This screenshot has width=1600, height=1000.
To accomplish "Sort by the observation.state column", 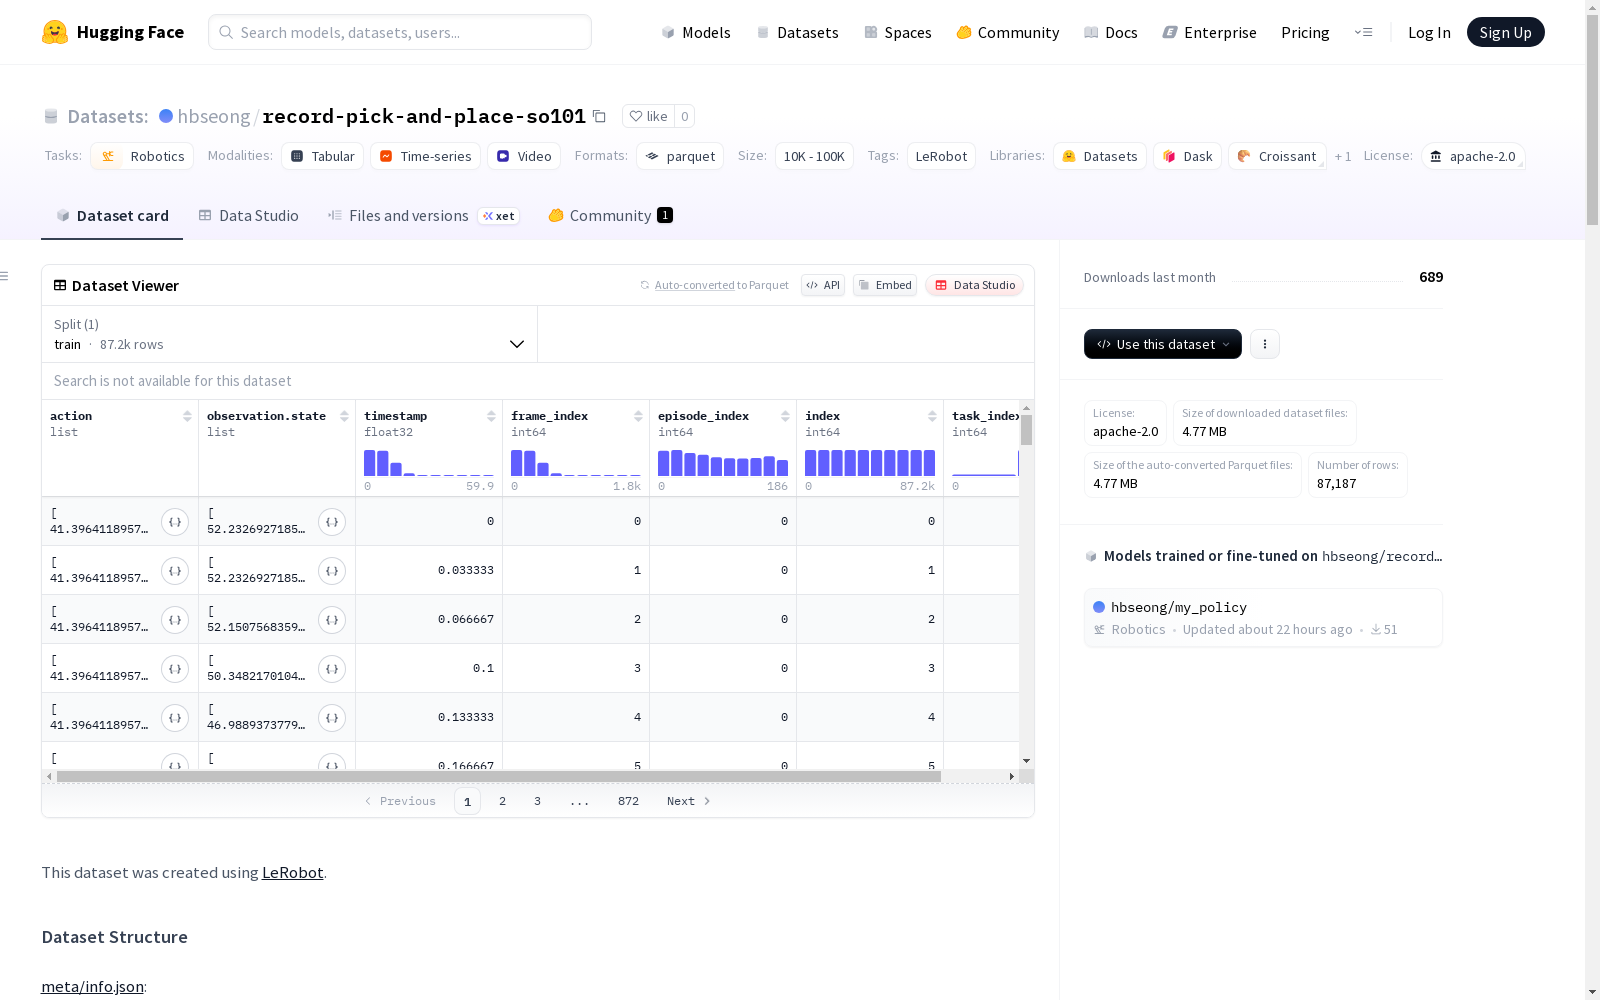I will coord(344,416).
